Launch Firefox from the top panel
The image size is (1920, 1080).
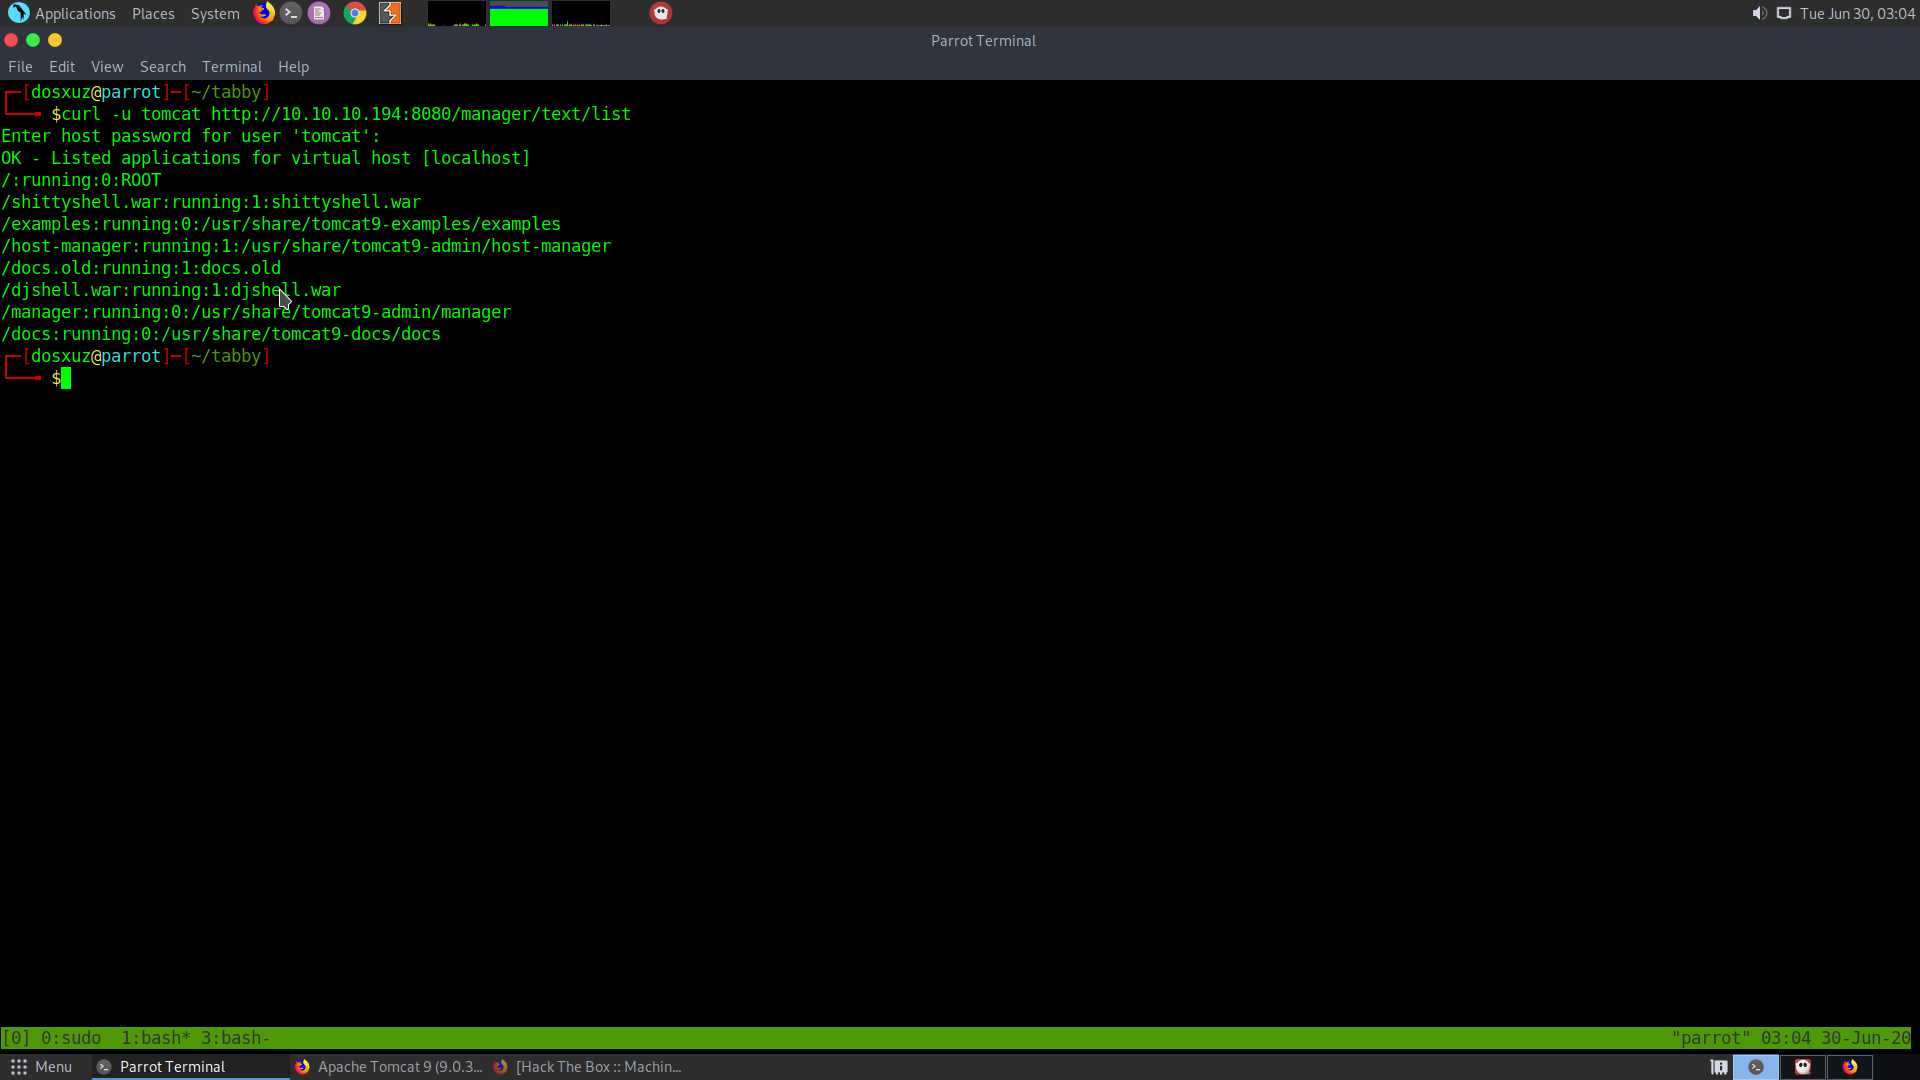(264, 13)
